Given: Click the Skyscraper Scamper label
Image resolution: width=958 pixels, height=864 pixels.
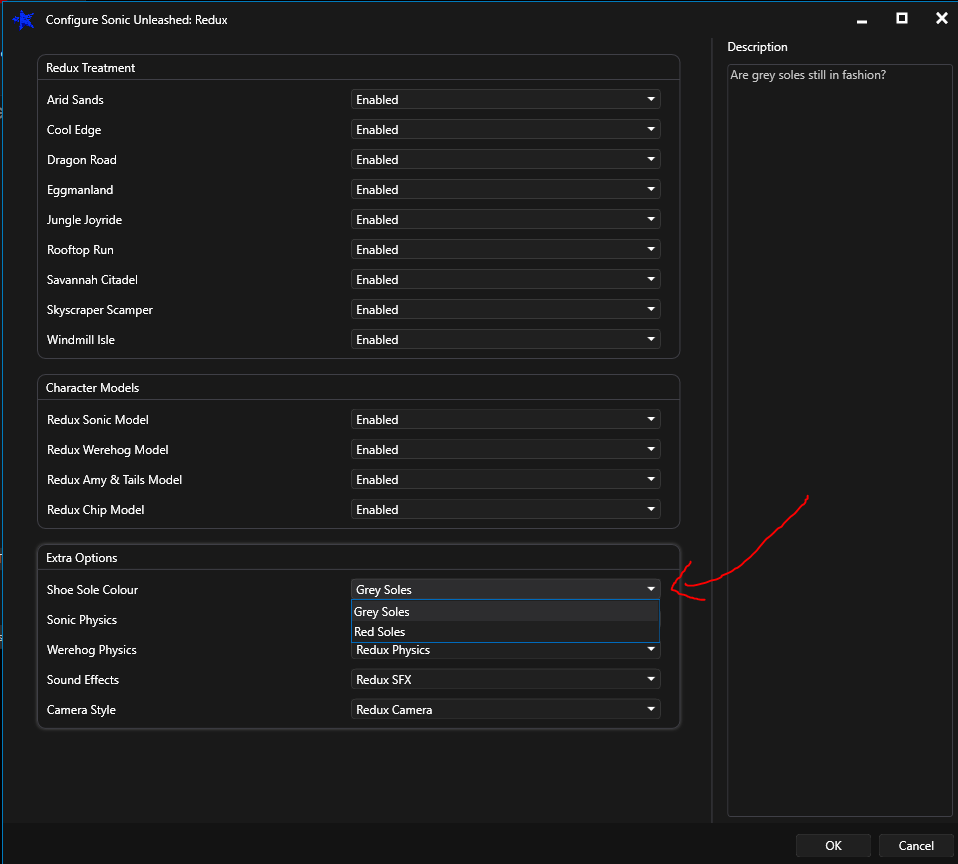Looking at the screenshot, I should point(100,310).
